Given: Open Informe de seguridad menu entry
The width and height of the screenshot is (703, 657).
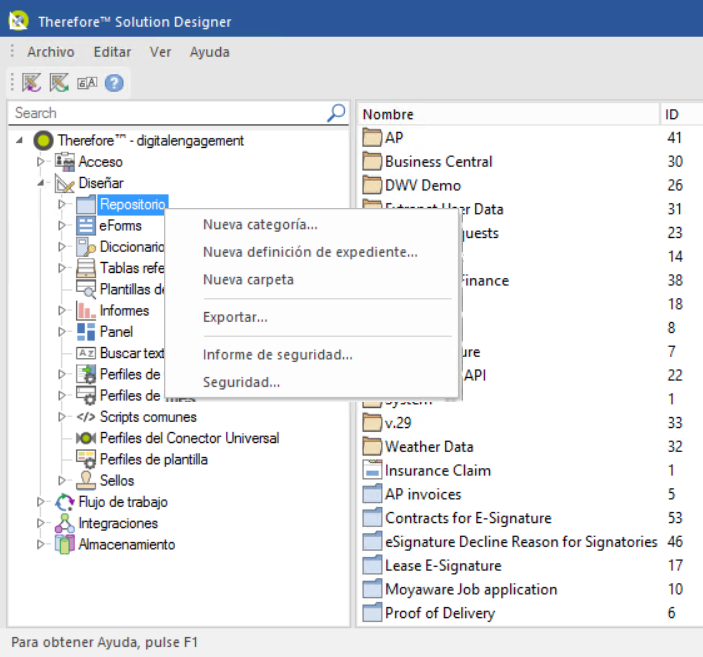Looking at the screenshot, I should [x=312, y=355].
